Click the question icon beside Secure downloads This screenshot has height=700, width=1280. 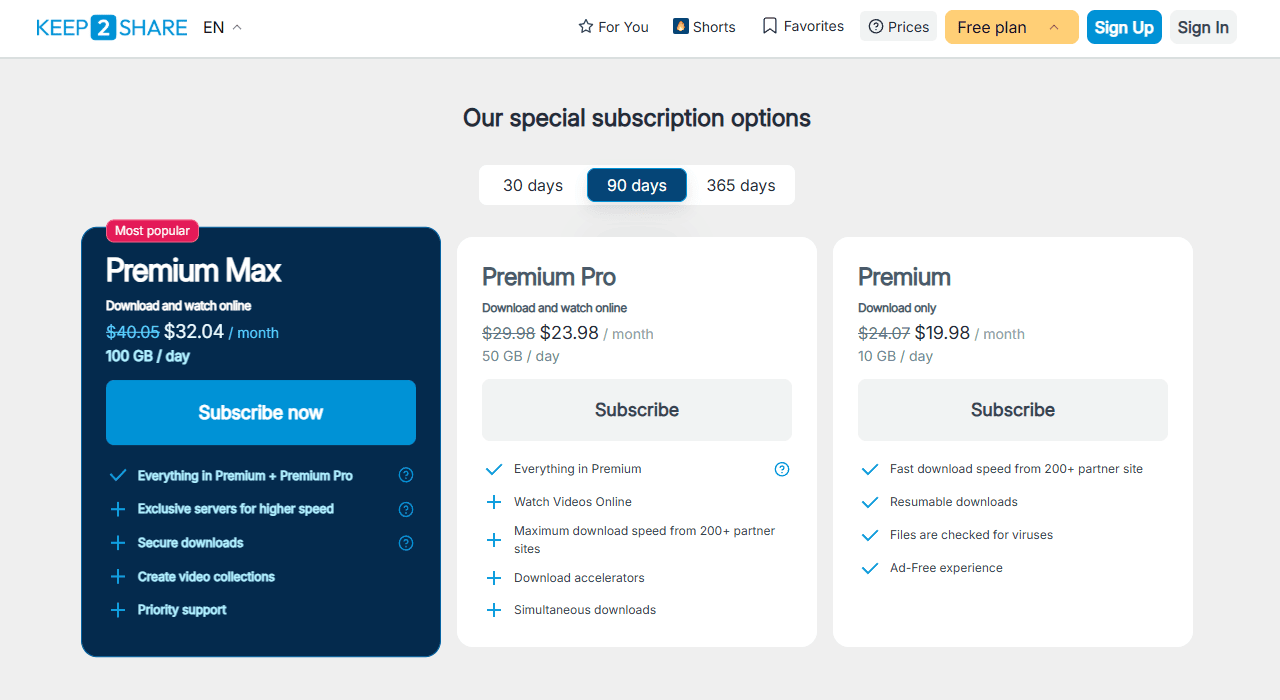tap(406, 543)
